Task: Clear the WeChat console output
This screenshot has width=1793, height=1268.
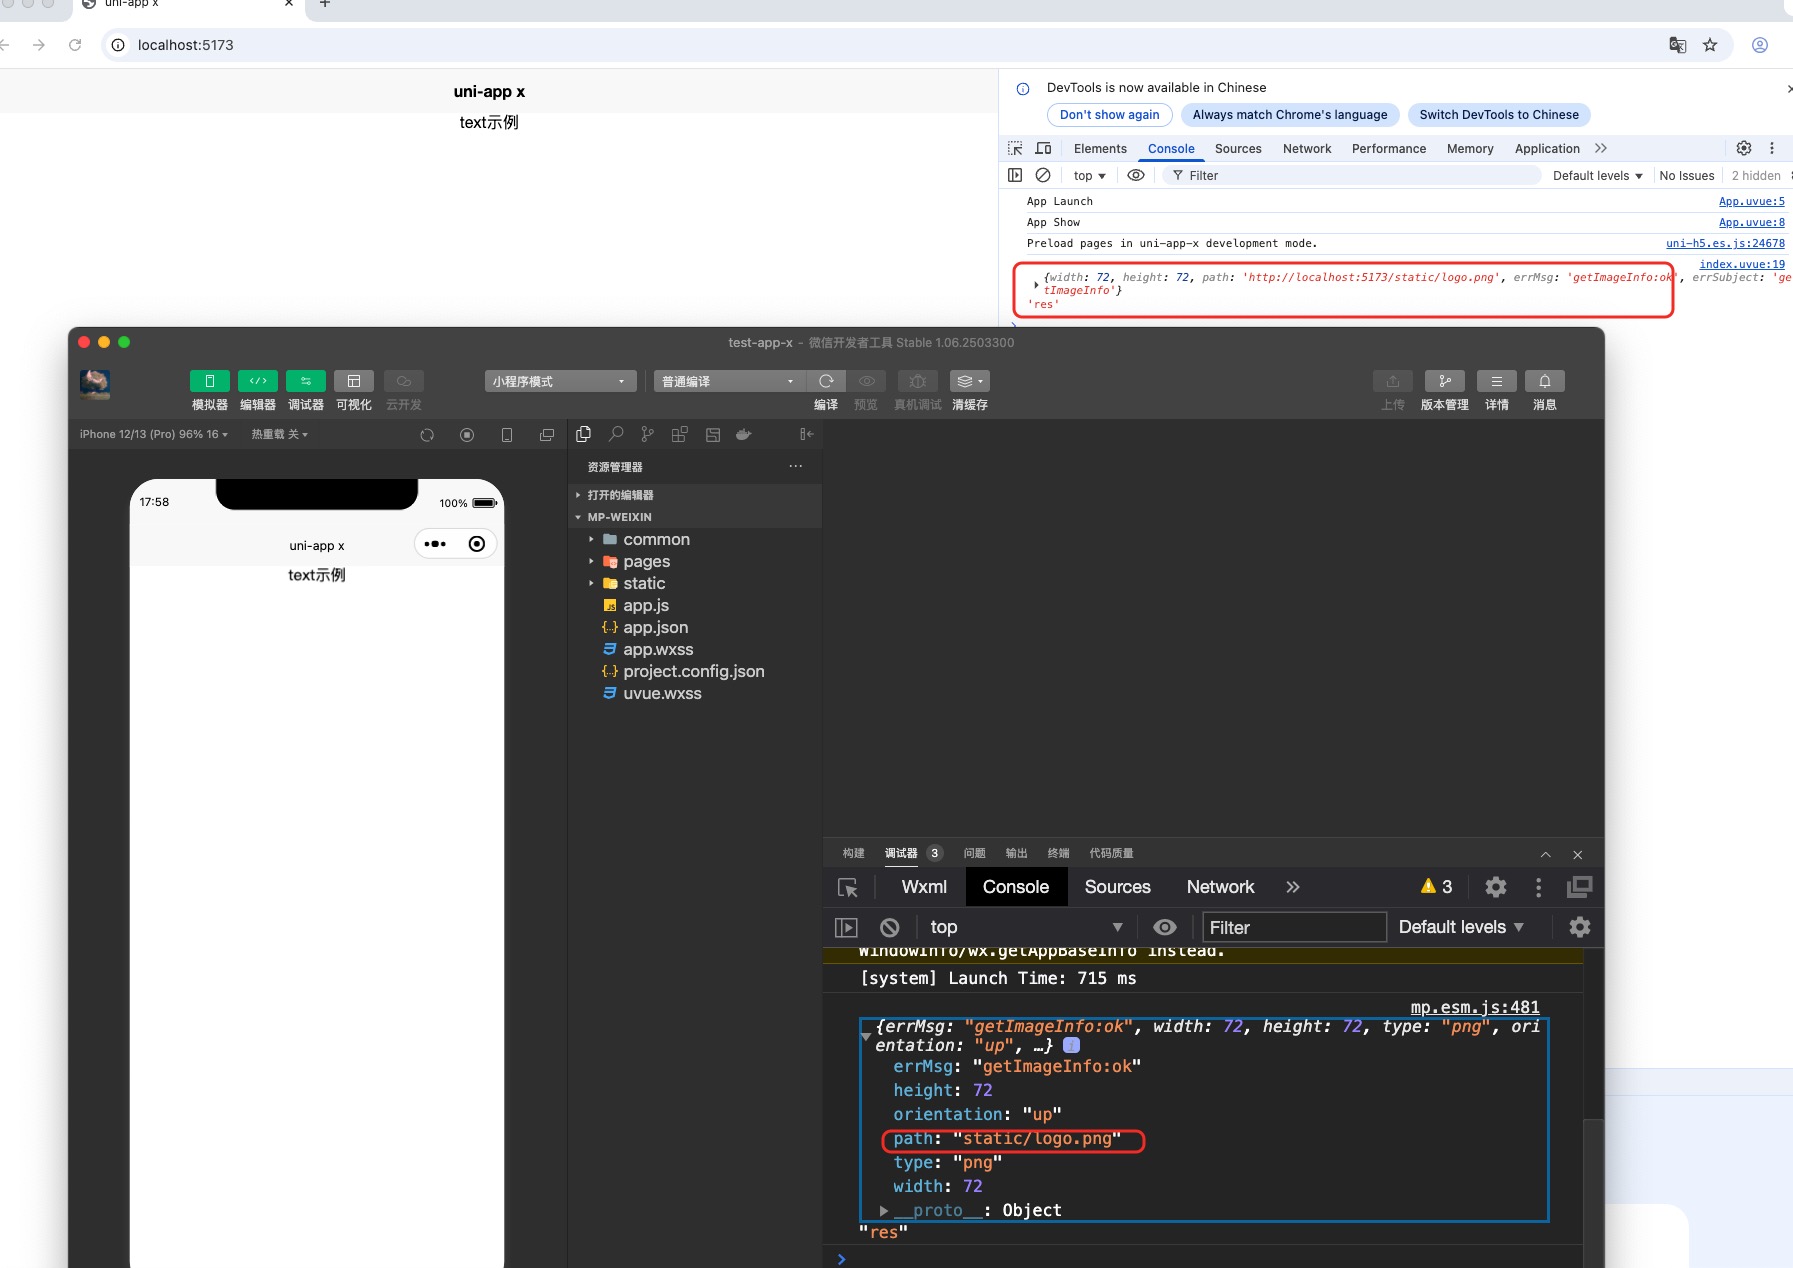Action: click(890, 927)
